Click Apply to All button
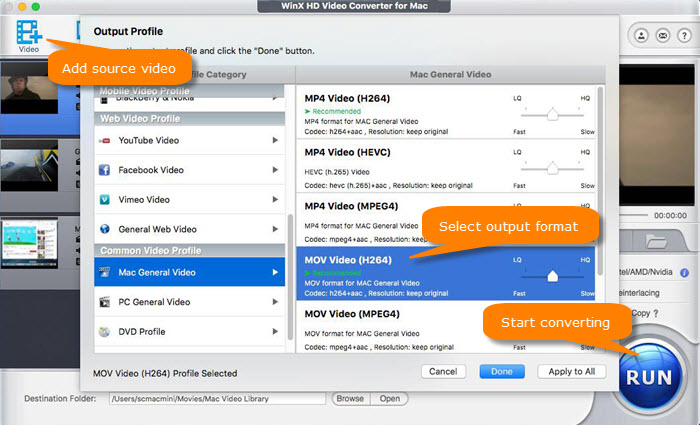Image resolution: width=700 pixels, height=425 pixels. point(571,371)
